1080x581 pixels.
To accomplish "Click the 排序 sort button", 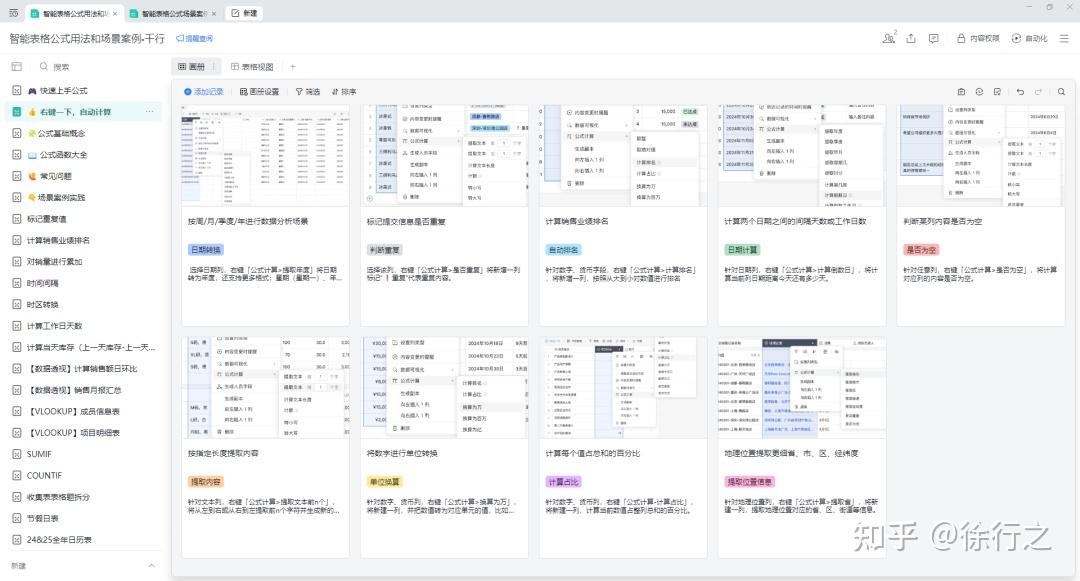I will point(344,92).
